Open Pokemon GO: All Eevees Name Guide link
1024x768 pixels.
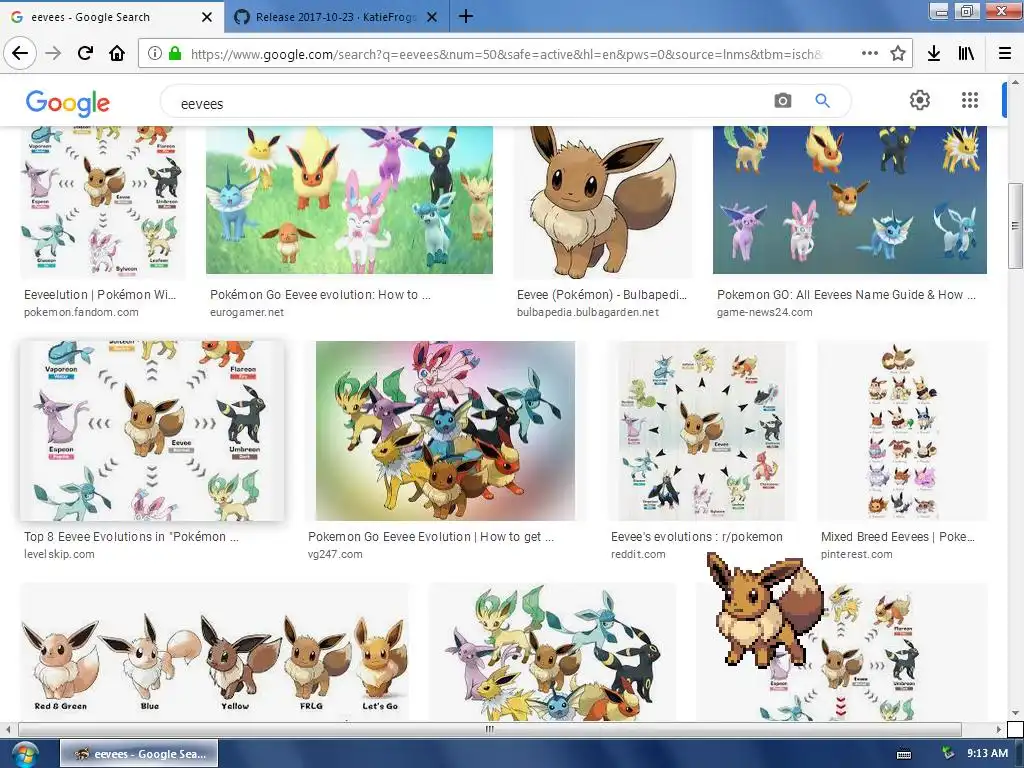click(846, 295)
